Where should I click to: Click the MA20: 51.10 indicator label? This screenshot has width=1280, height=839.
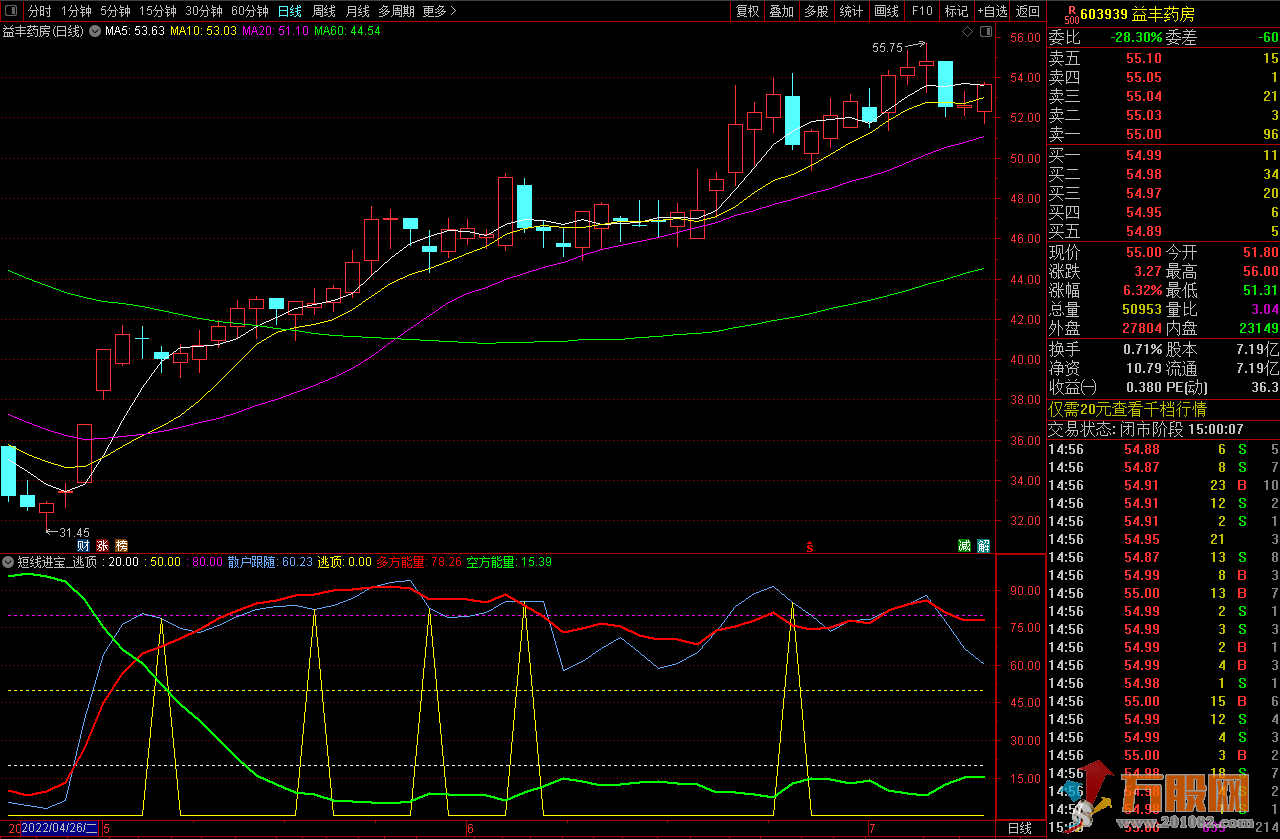tap(276, 31)
